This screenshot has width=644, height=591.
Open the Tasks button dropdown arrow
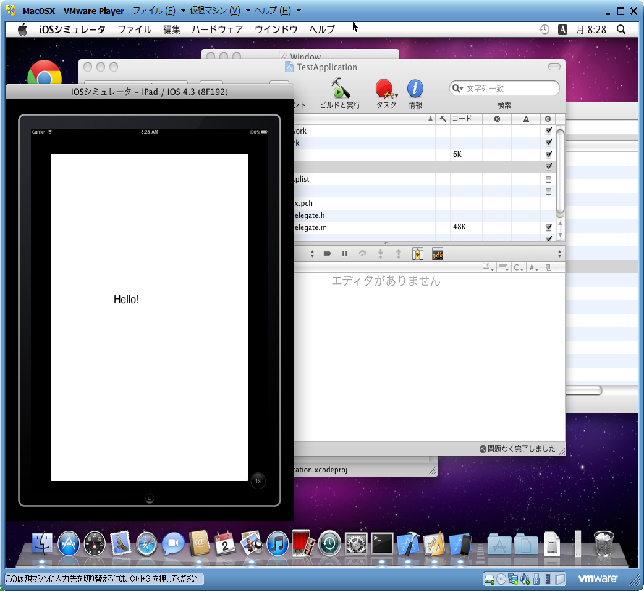(x=396, y=95)
